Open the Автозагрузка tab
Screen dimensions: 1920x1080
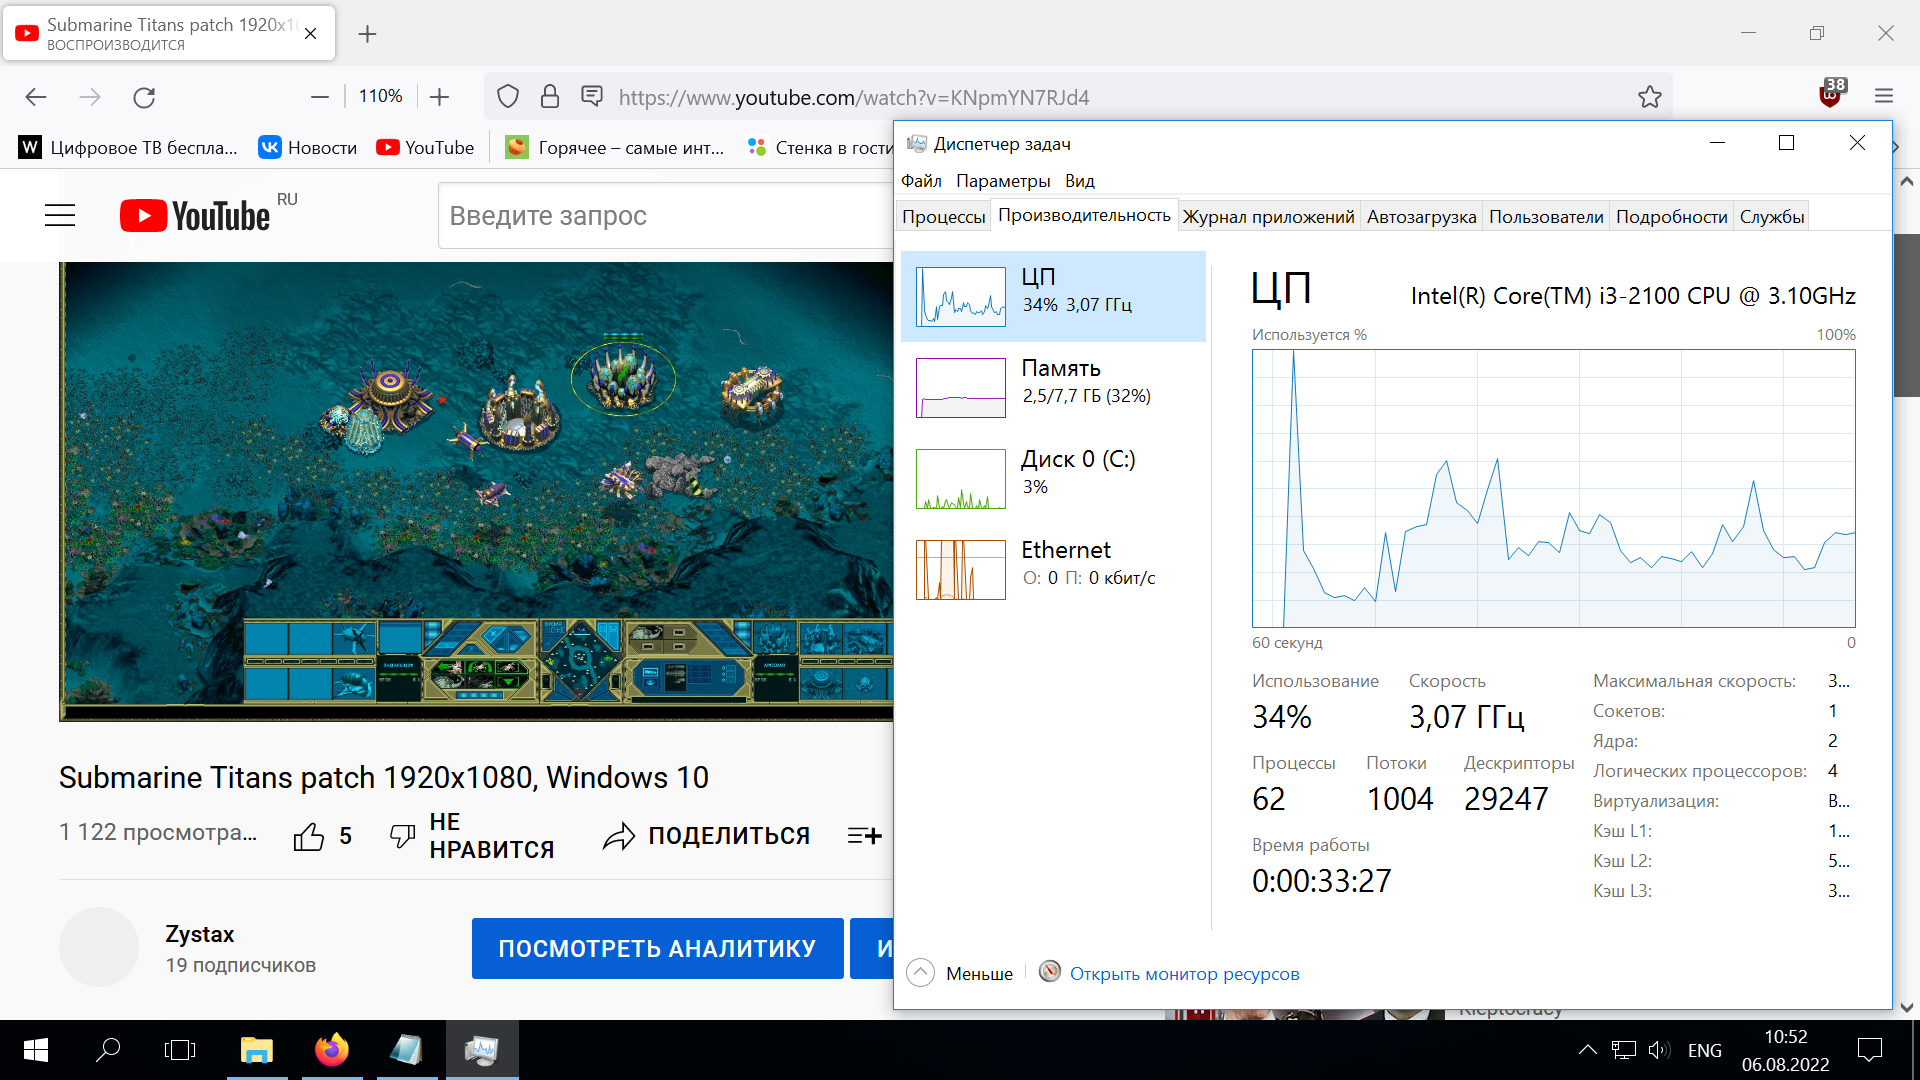(1420, 217)
